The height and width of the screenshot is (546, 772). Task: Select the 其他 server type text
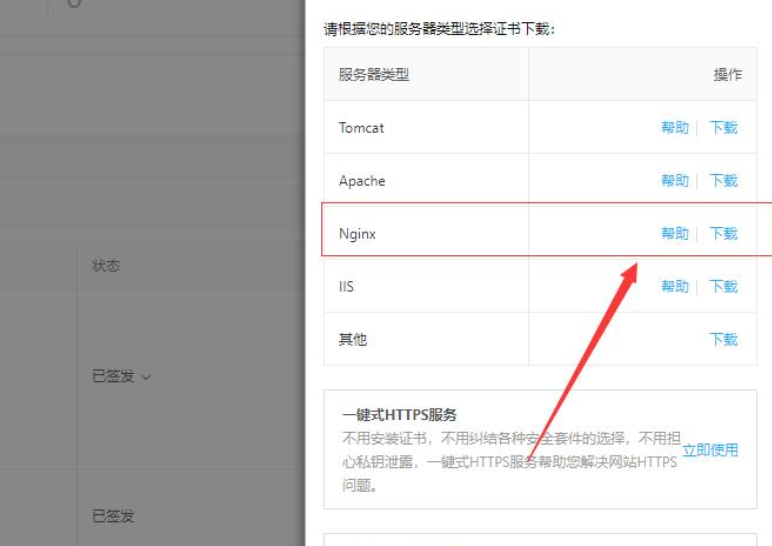(x=353, y=339)
